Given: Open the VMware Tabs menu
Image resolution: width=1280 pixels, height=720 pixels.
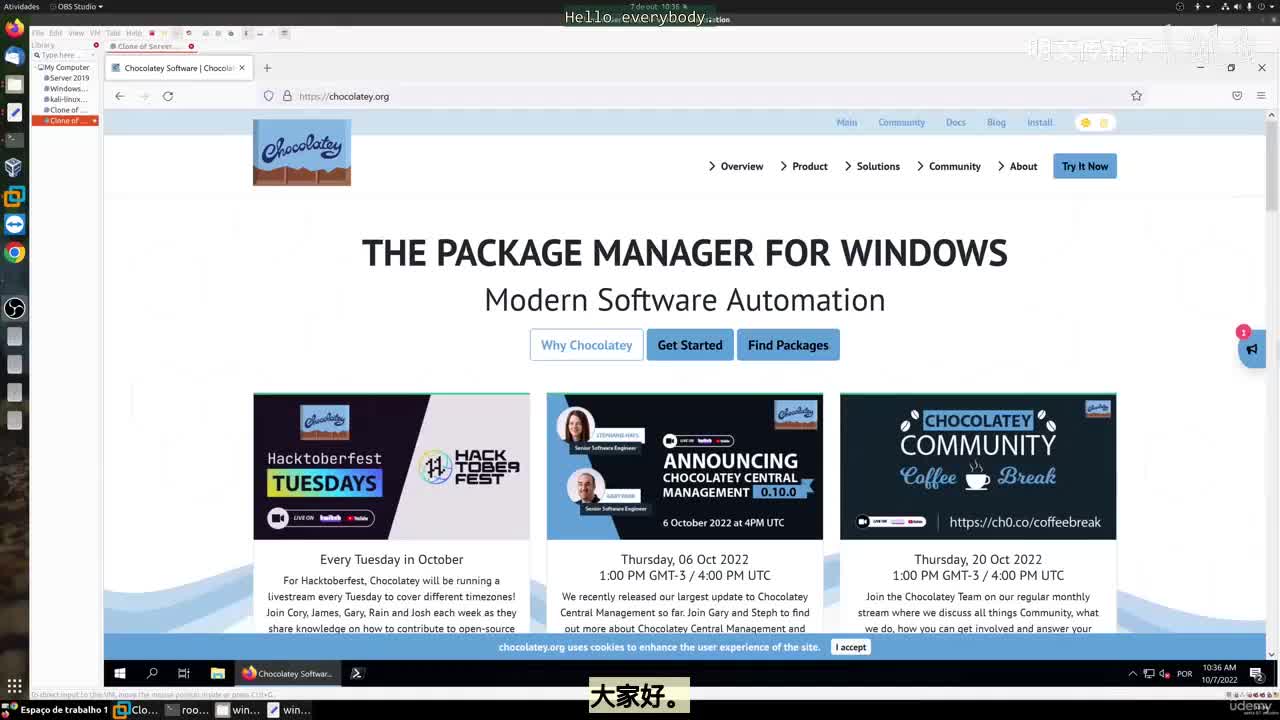Looking at the screenshot, I should (113, 33).
